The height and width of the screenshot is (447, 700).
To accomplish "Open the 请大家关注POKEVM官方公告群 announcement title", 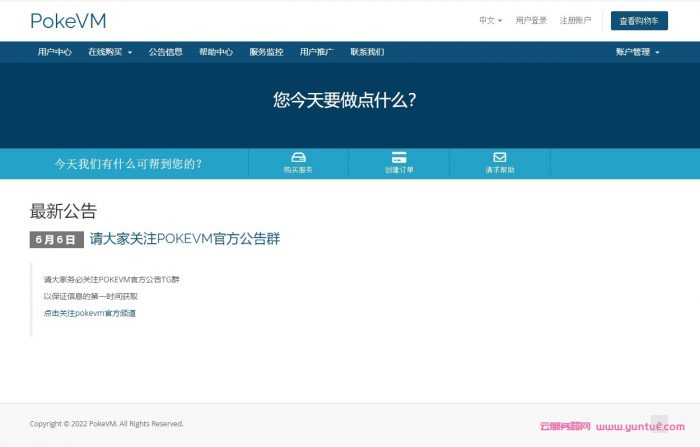I will (x=185, y=239).
